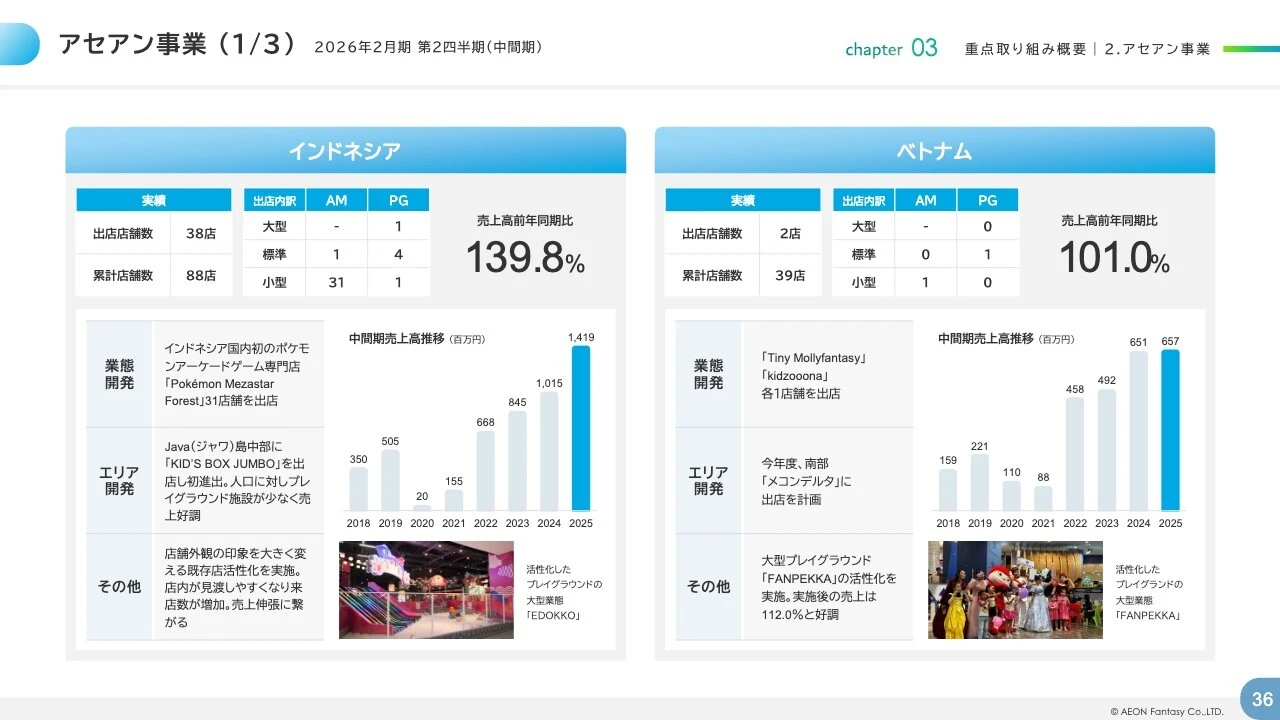Viewport: 1280px width, 720px height.
Task: Expand the 業態開発 section for Indonesia
Action: pyautogui.click(x=119, y=373)
